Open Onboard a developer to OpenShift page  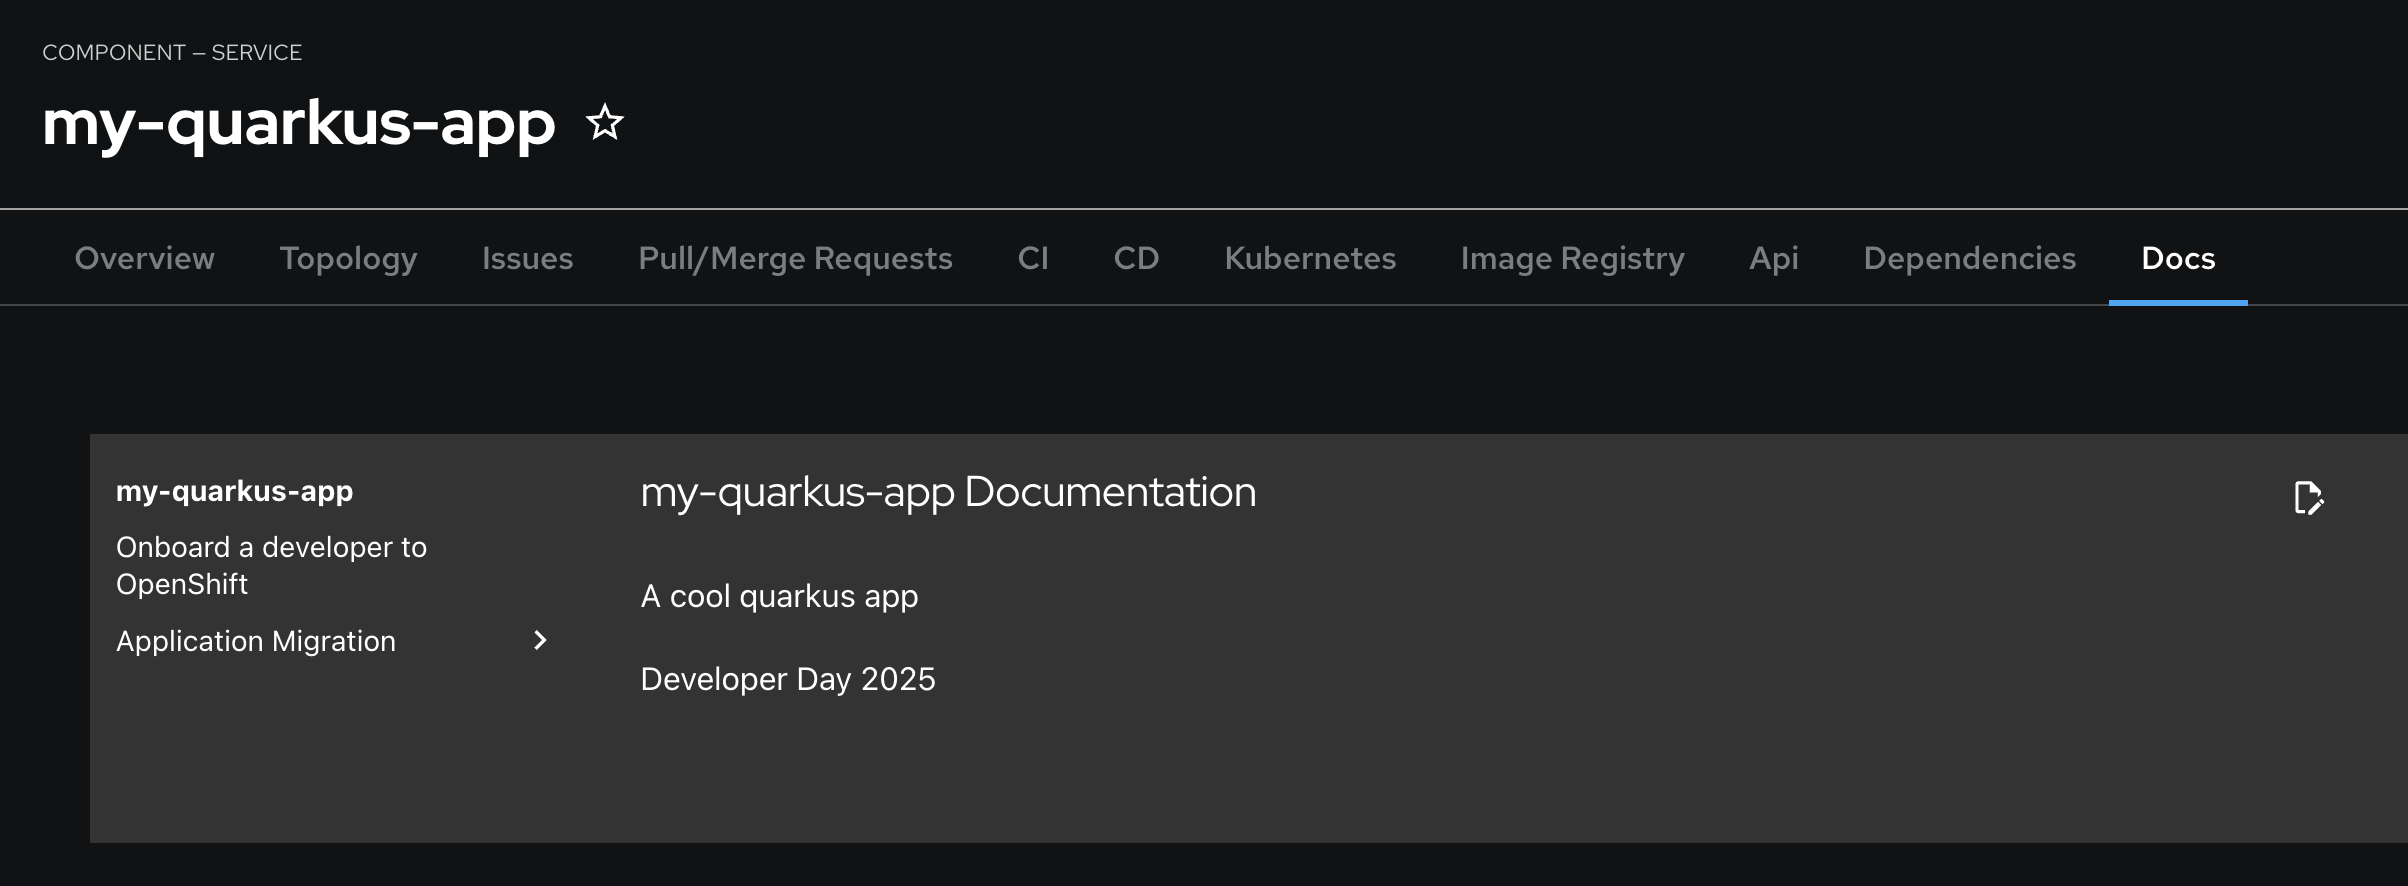pyautogui.click(x=271, y=565)
